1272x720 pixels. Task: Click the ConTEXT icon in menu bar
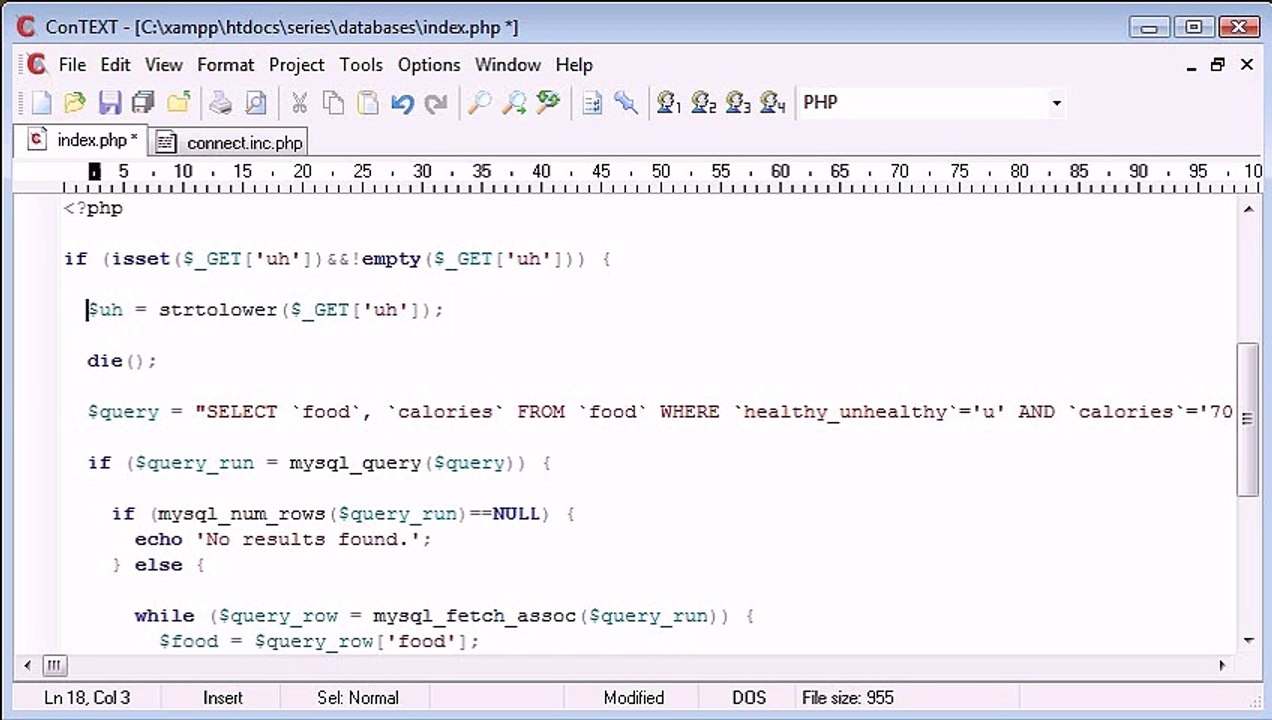pos(37,64)
